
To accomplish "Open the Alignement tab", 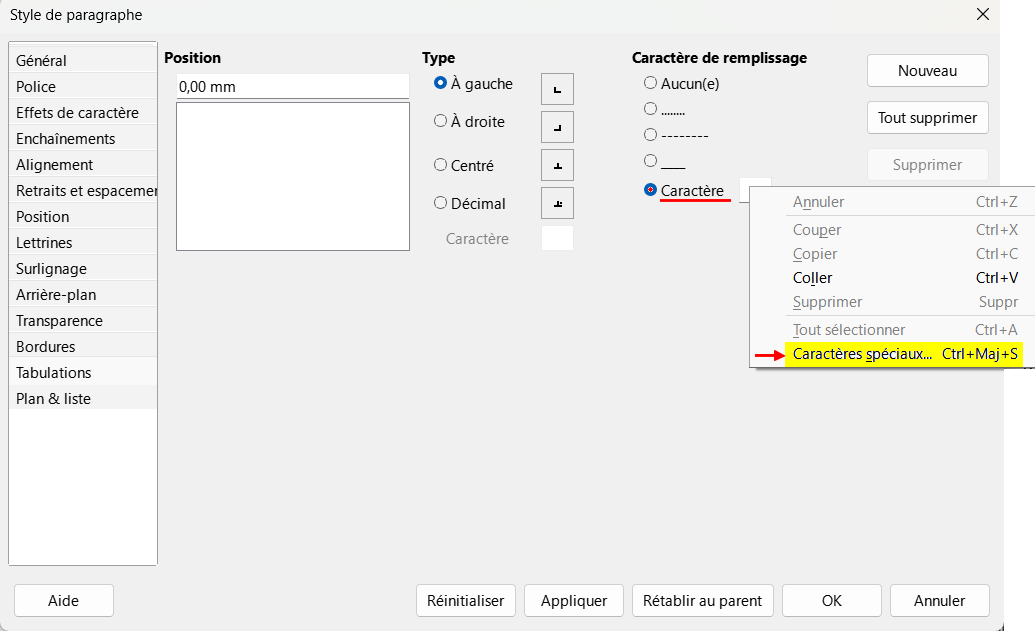I will (83, 164).
